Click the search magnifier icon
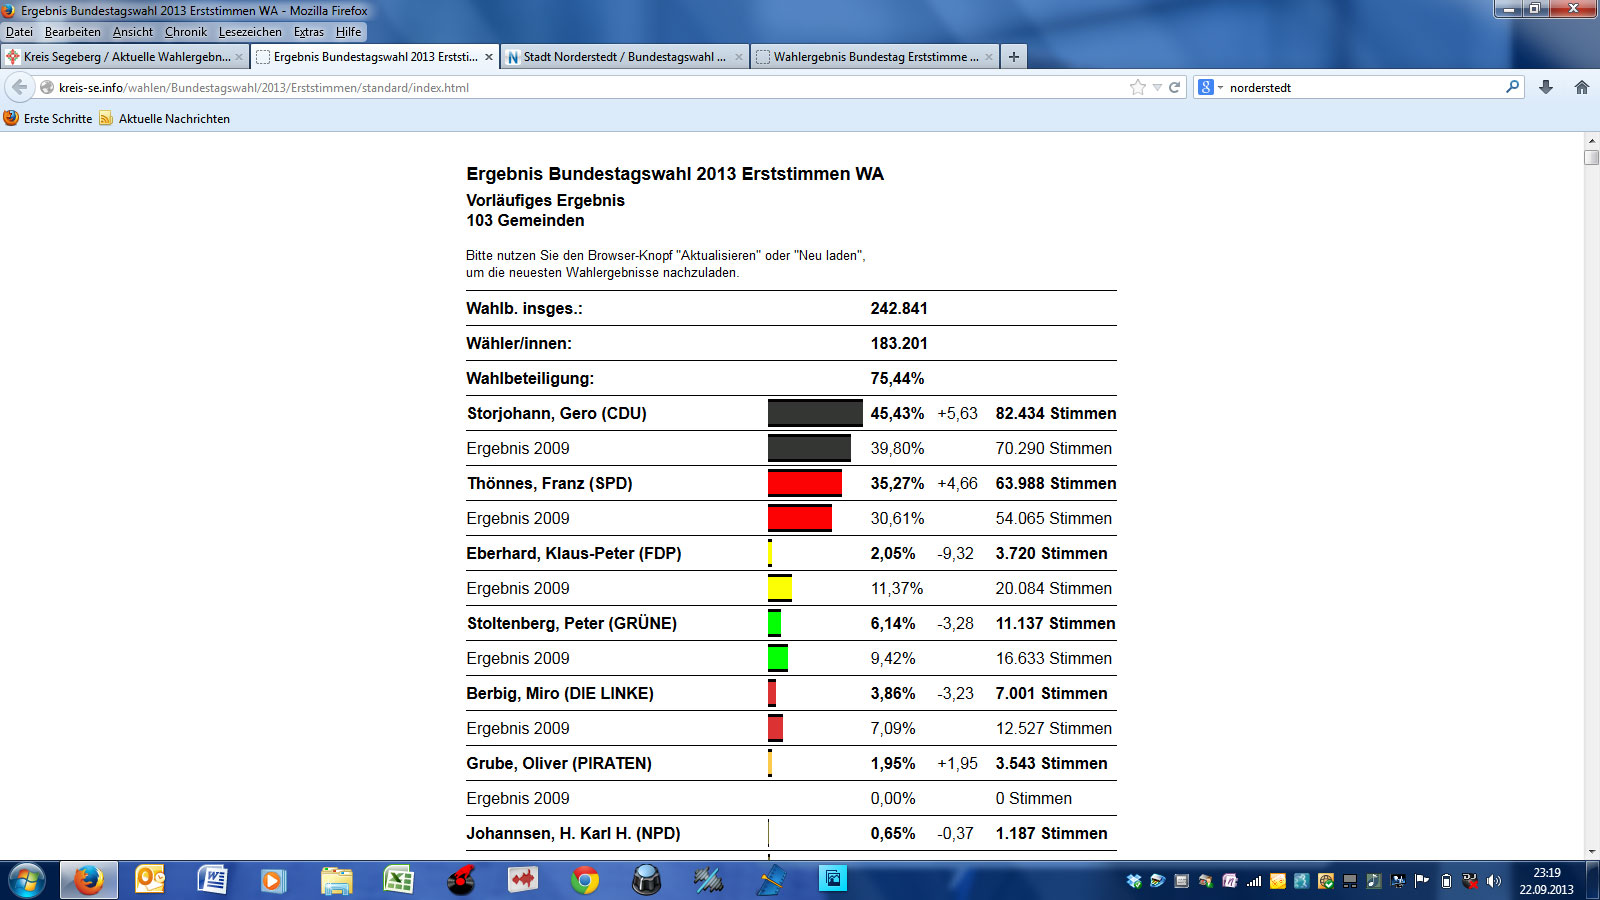 pyautogui.click(x=1513, y=87)
